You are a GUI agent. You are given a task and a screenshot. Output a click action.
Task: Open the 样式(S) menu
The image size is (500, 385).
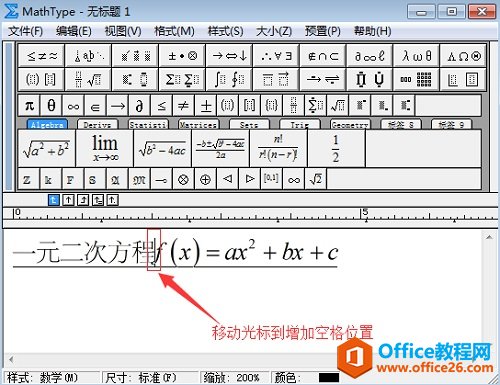(225, 31)
